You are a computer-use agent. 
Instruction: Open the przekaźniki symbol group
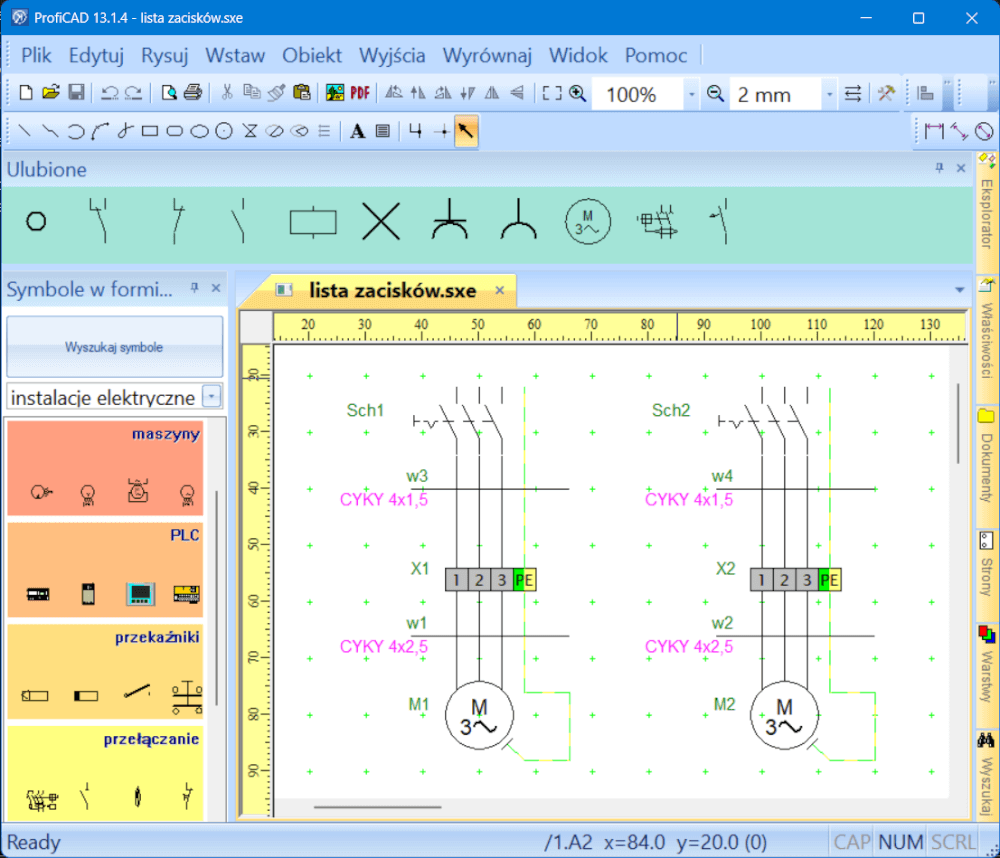click(x=105, y=671)
